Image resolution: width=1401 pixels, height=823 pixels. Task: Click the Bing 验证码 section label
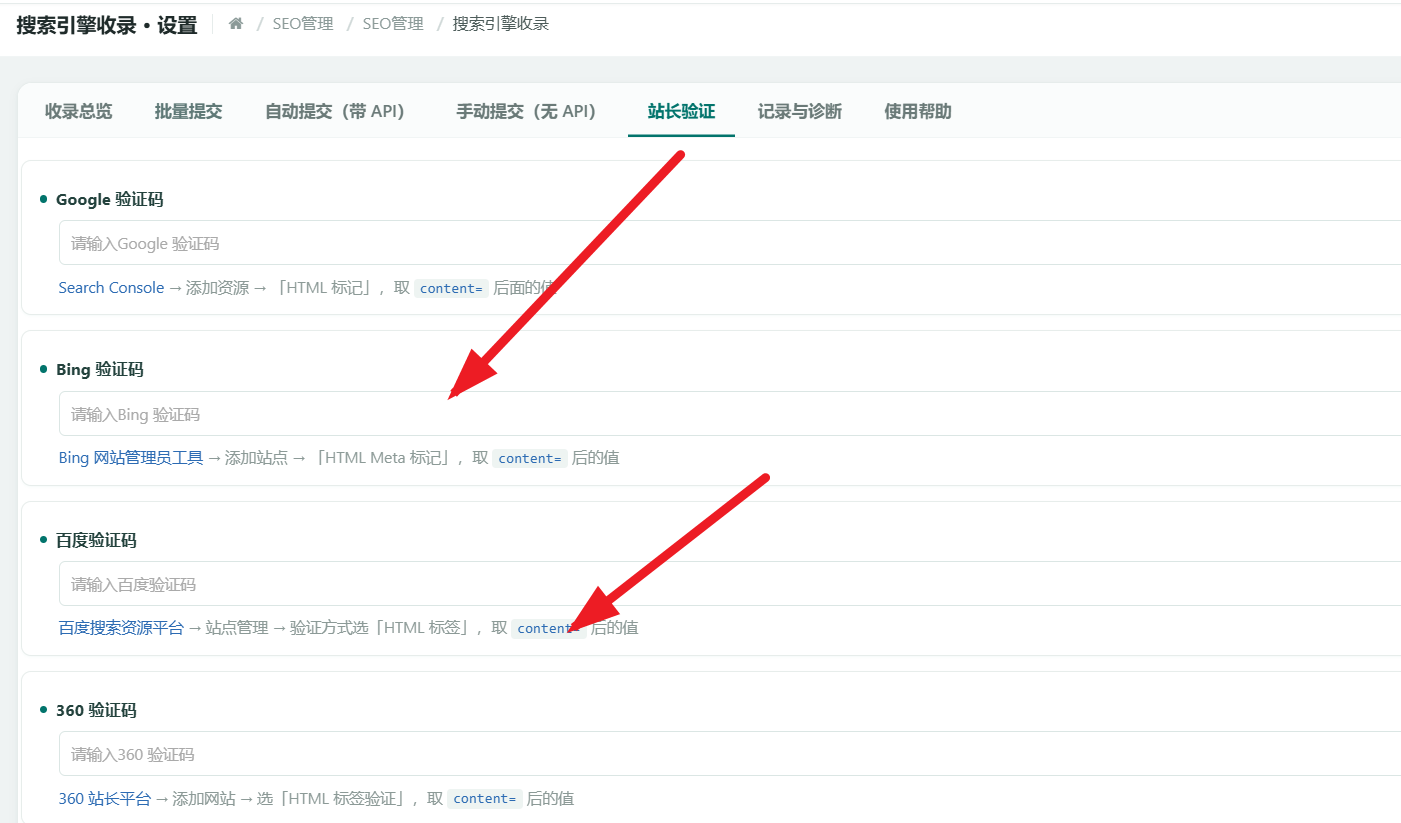tap(99, 370)
